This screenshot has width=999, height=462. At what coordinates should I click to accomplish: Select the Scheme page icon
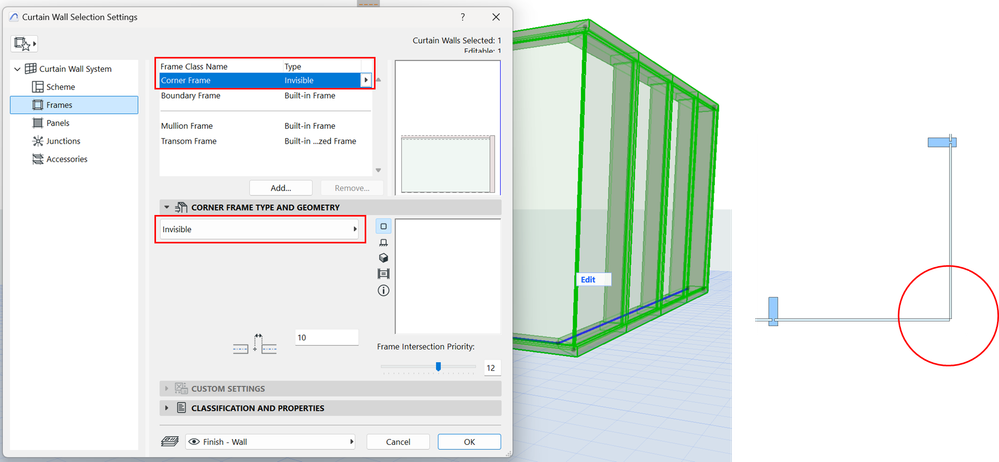coord(37,87)
